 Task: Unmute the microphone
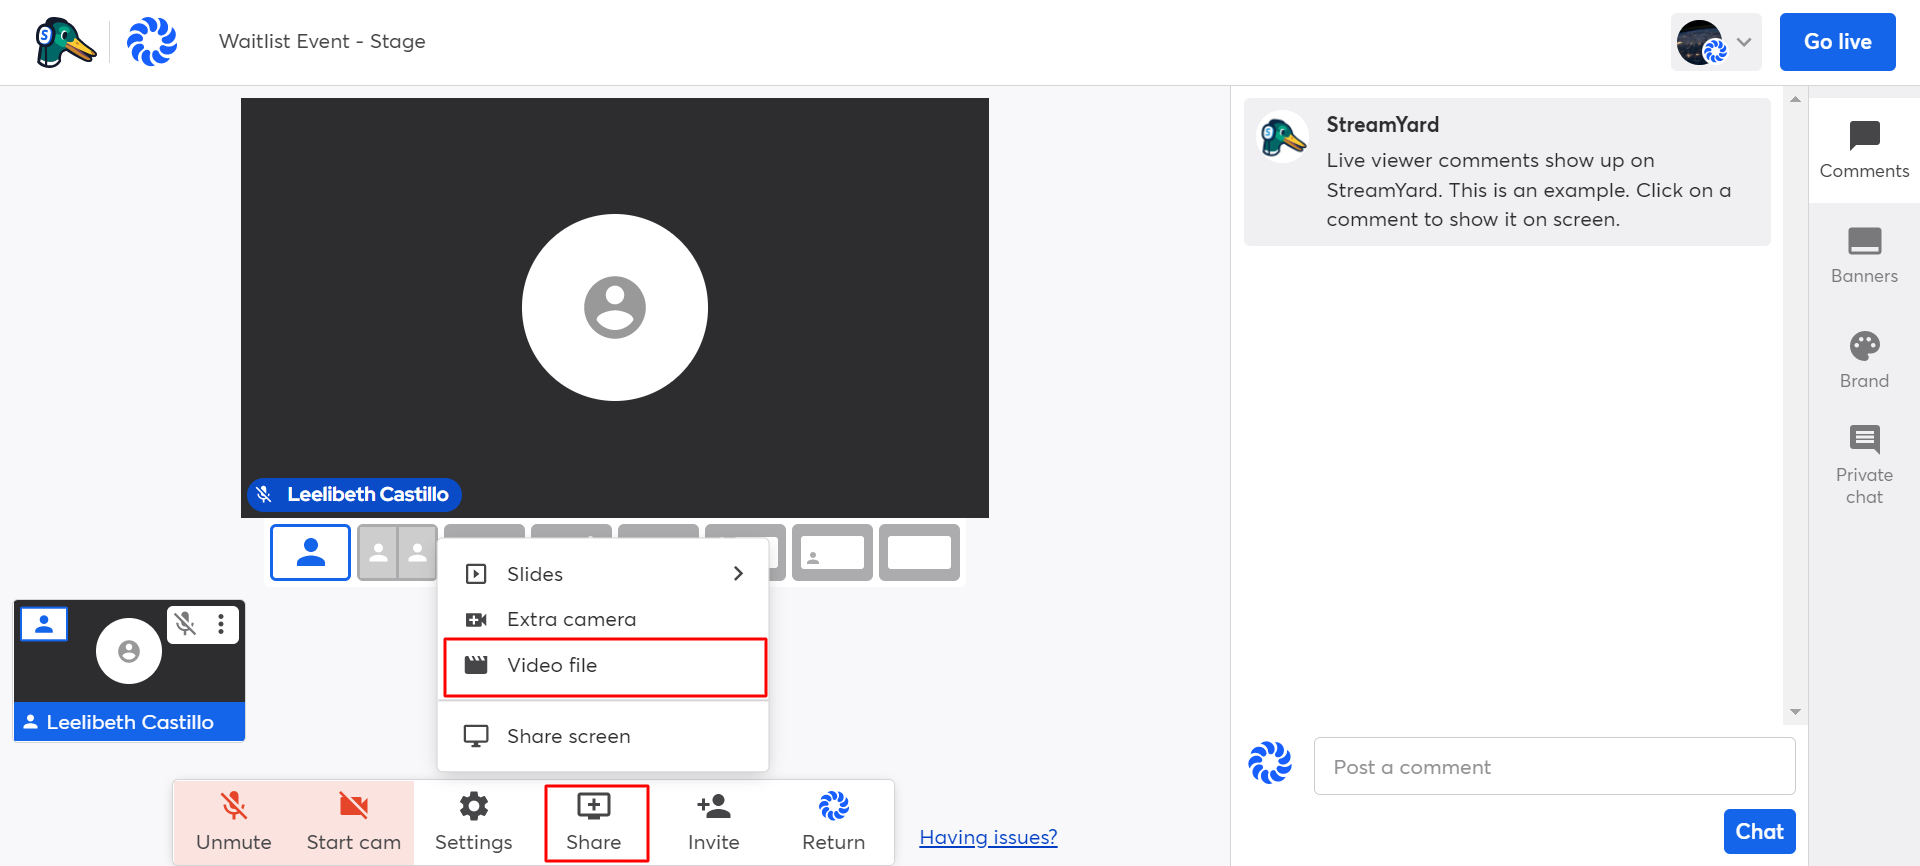pyautogui.click(x=233, y=822)
